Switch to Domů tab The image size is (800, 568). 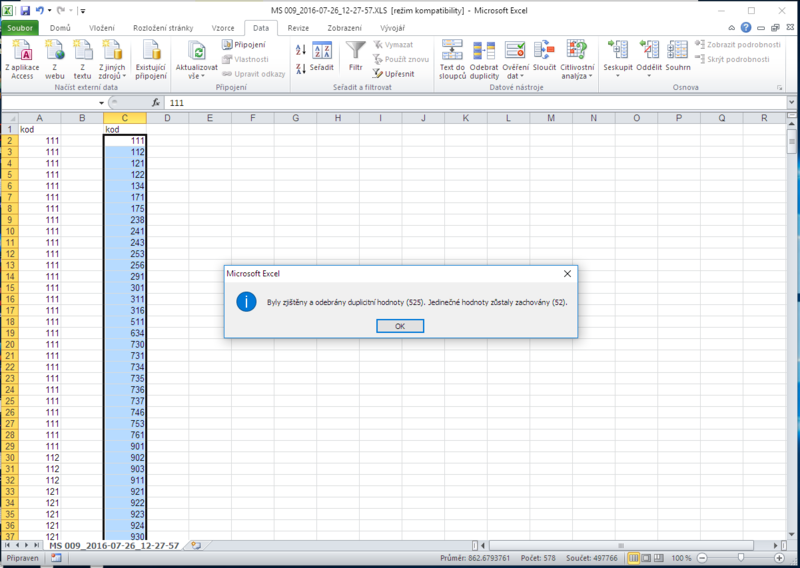60,28
